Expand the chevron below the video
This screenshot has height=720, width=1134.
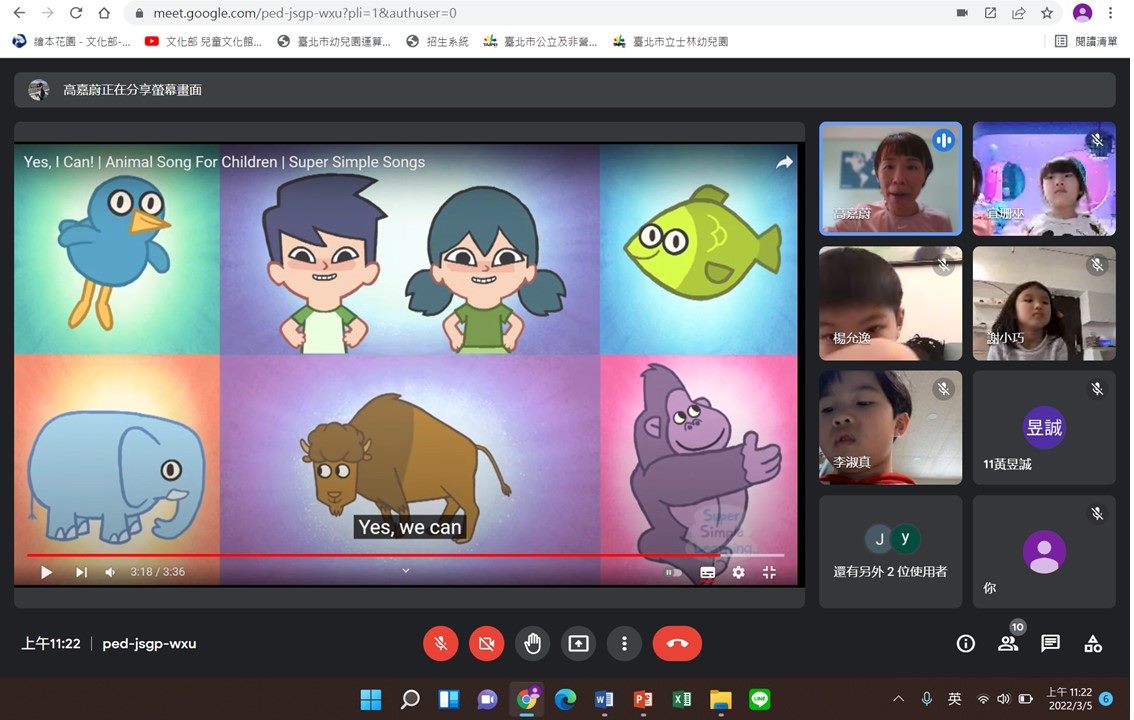[406, 570]
